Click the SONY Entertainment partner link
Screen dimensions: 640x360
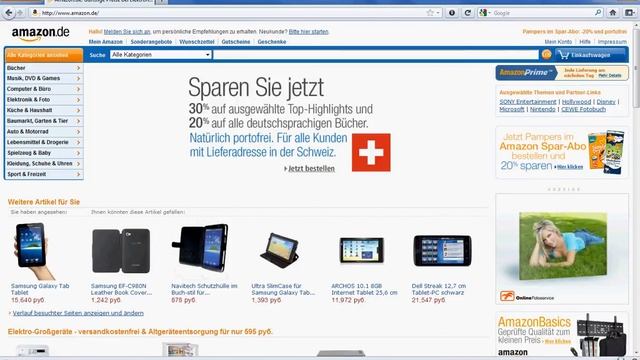click(528, 102)
